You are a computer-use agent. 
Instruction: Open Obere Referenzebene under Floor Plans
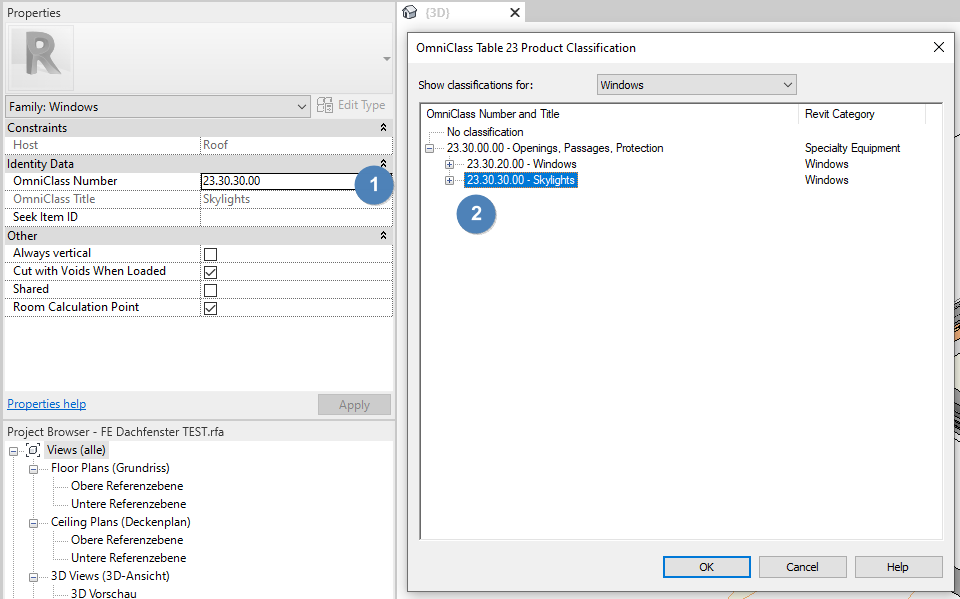(127, 486)
